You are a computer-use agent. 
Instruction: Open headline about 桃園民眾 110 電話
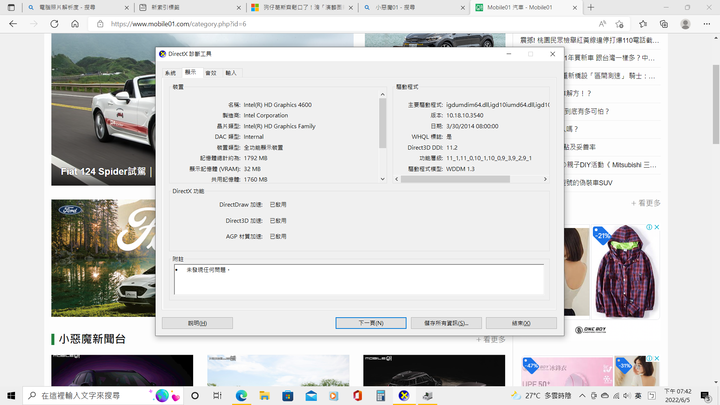590,40
